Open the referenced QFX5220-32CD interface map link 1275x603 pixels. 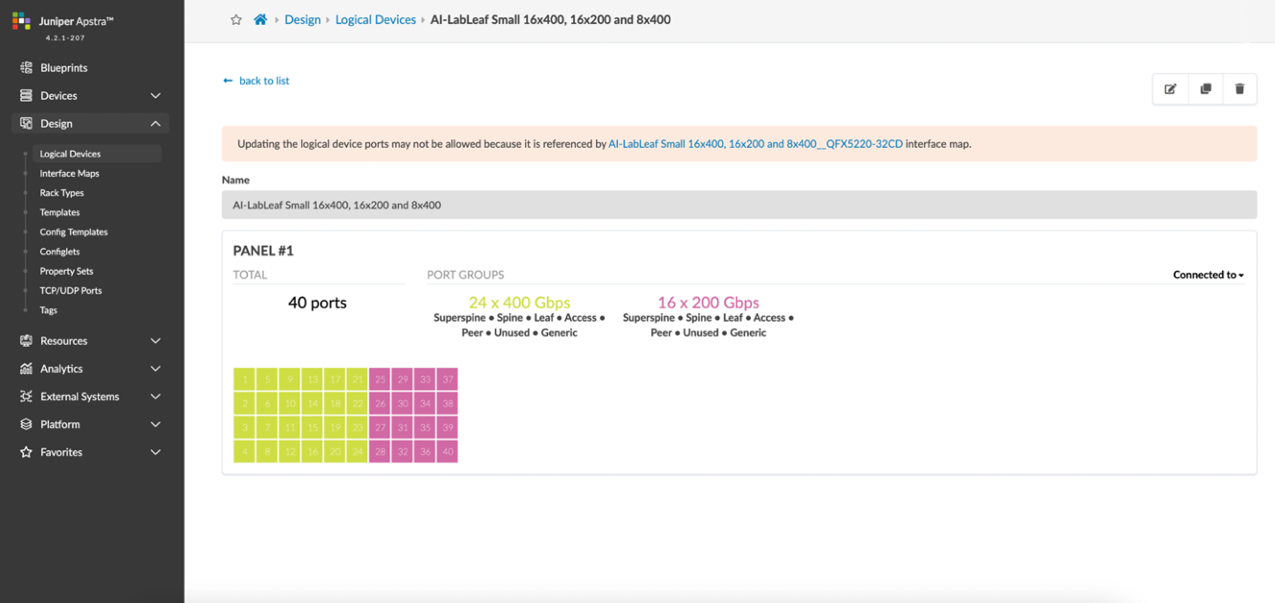coord(755,144)
